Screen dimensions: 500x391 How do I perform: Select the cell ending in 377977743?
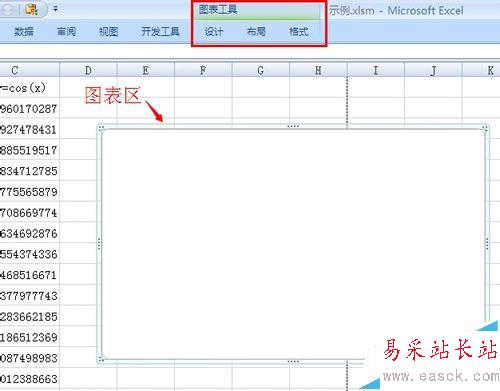29,295
